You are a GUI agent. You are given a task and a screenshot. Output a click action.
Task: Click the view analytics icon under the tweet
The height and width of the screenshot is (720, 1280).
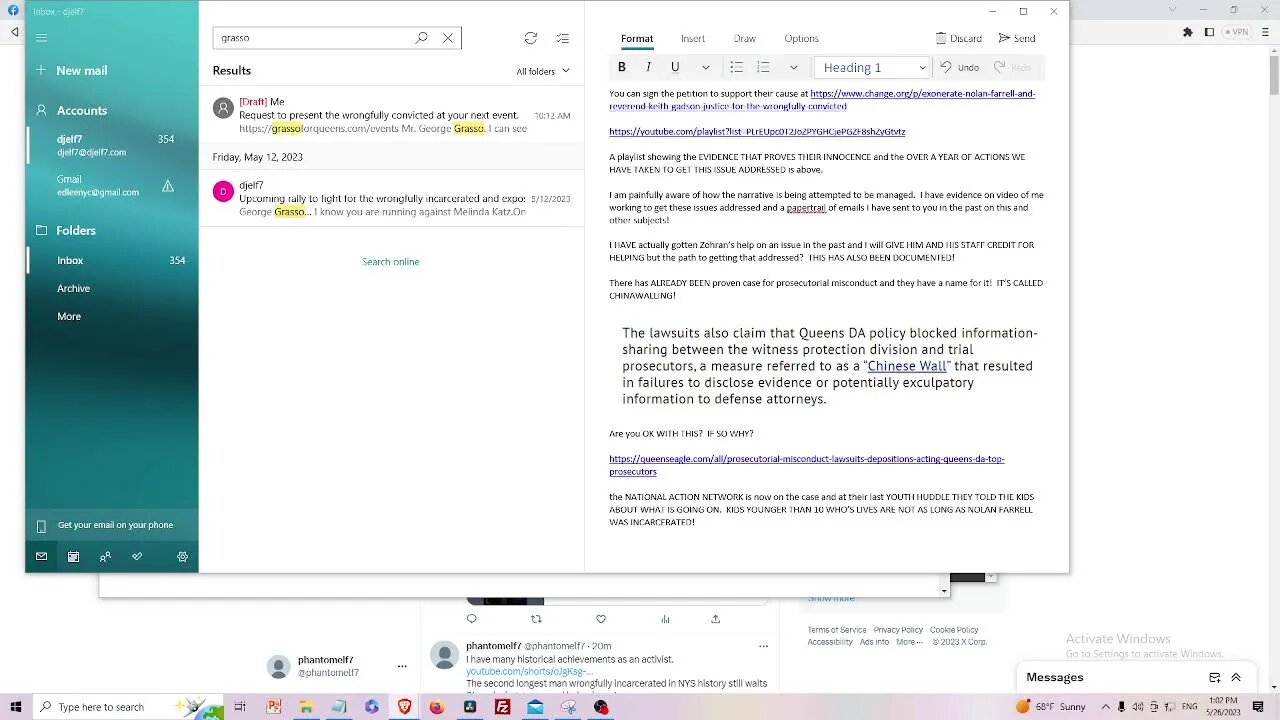665,619
